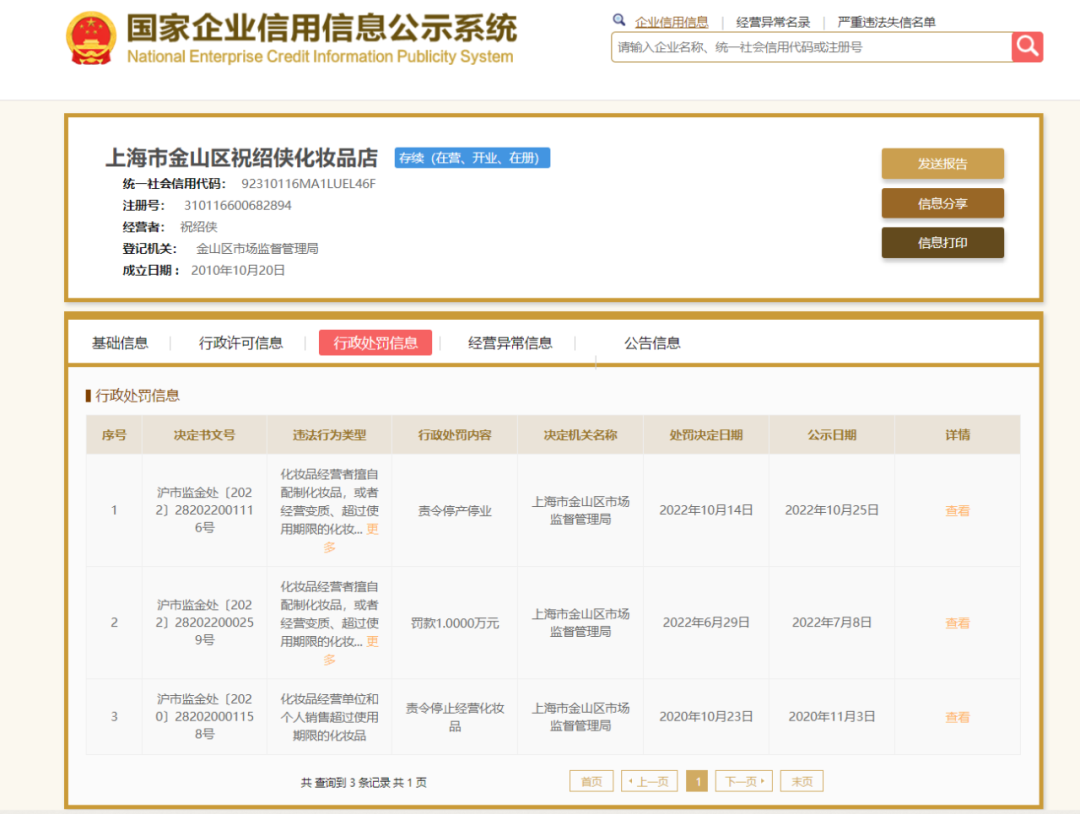Switch to the 行政许可信息 tab
Screen dimensions: 1080x814
pos(240,343)
